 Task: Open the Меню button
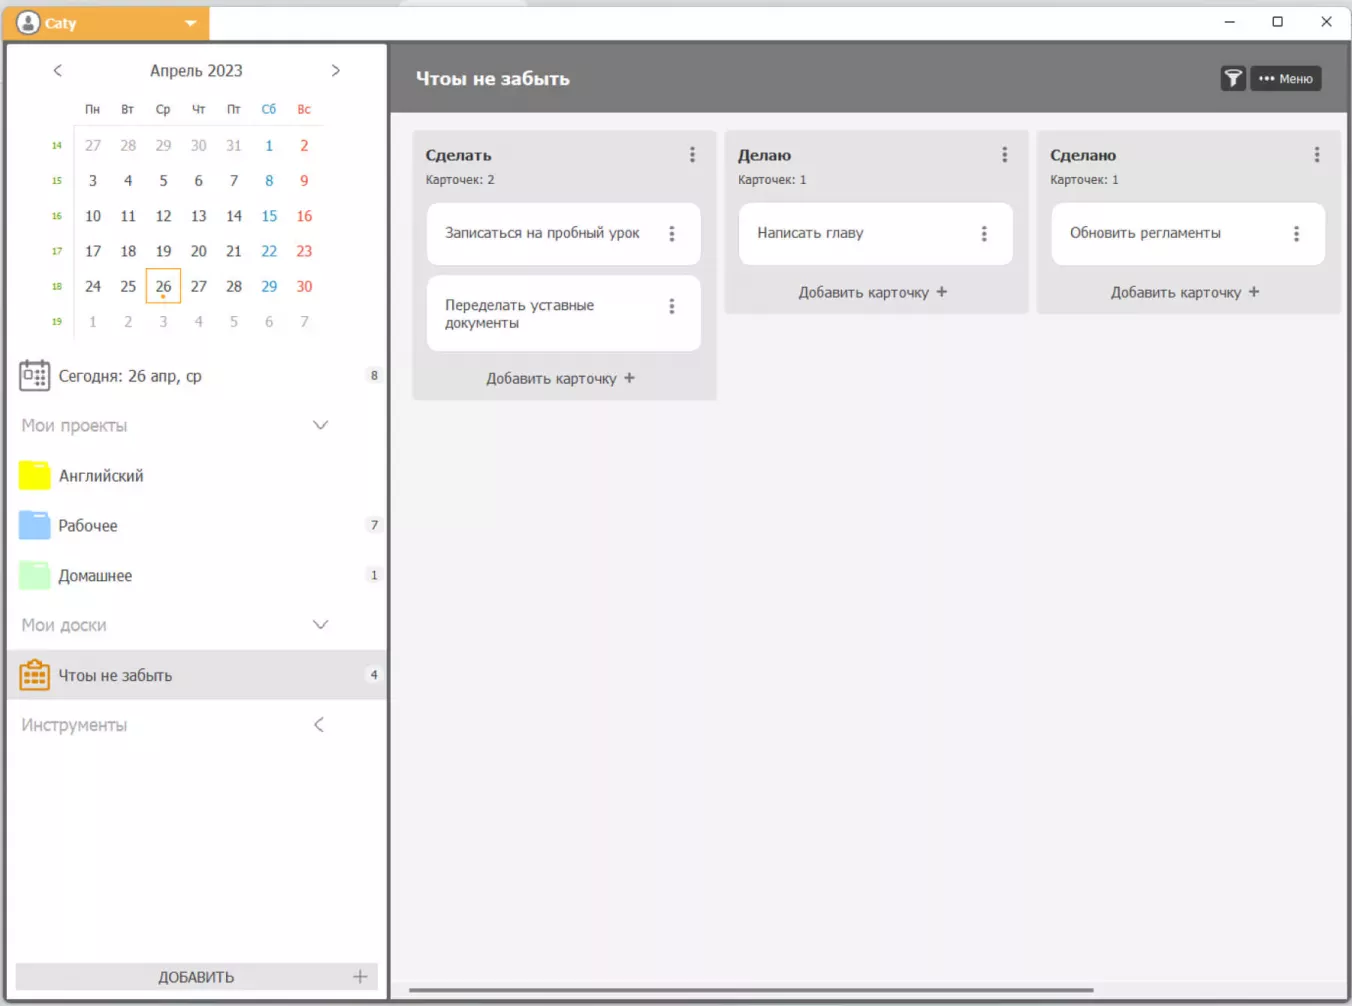1286,79
